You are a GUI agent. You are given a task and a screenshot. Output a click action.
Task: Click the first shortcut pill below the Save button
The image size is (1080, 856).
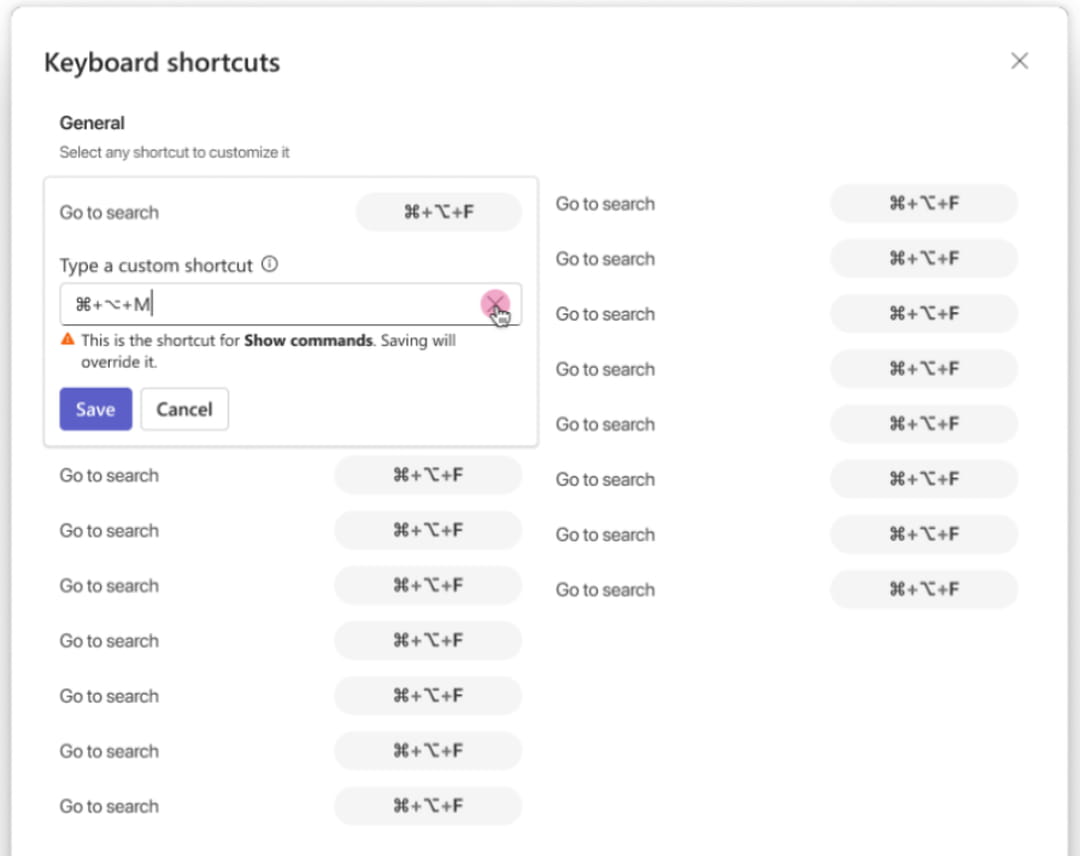(x=428, y=475)
